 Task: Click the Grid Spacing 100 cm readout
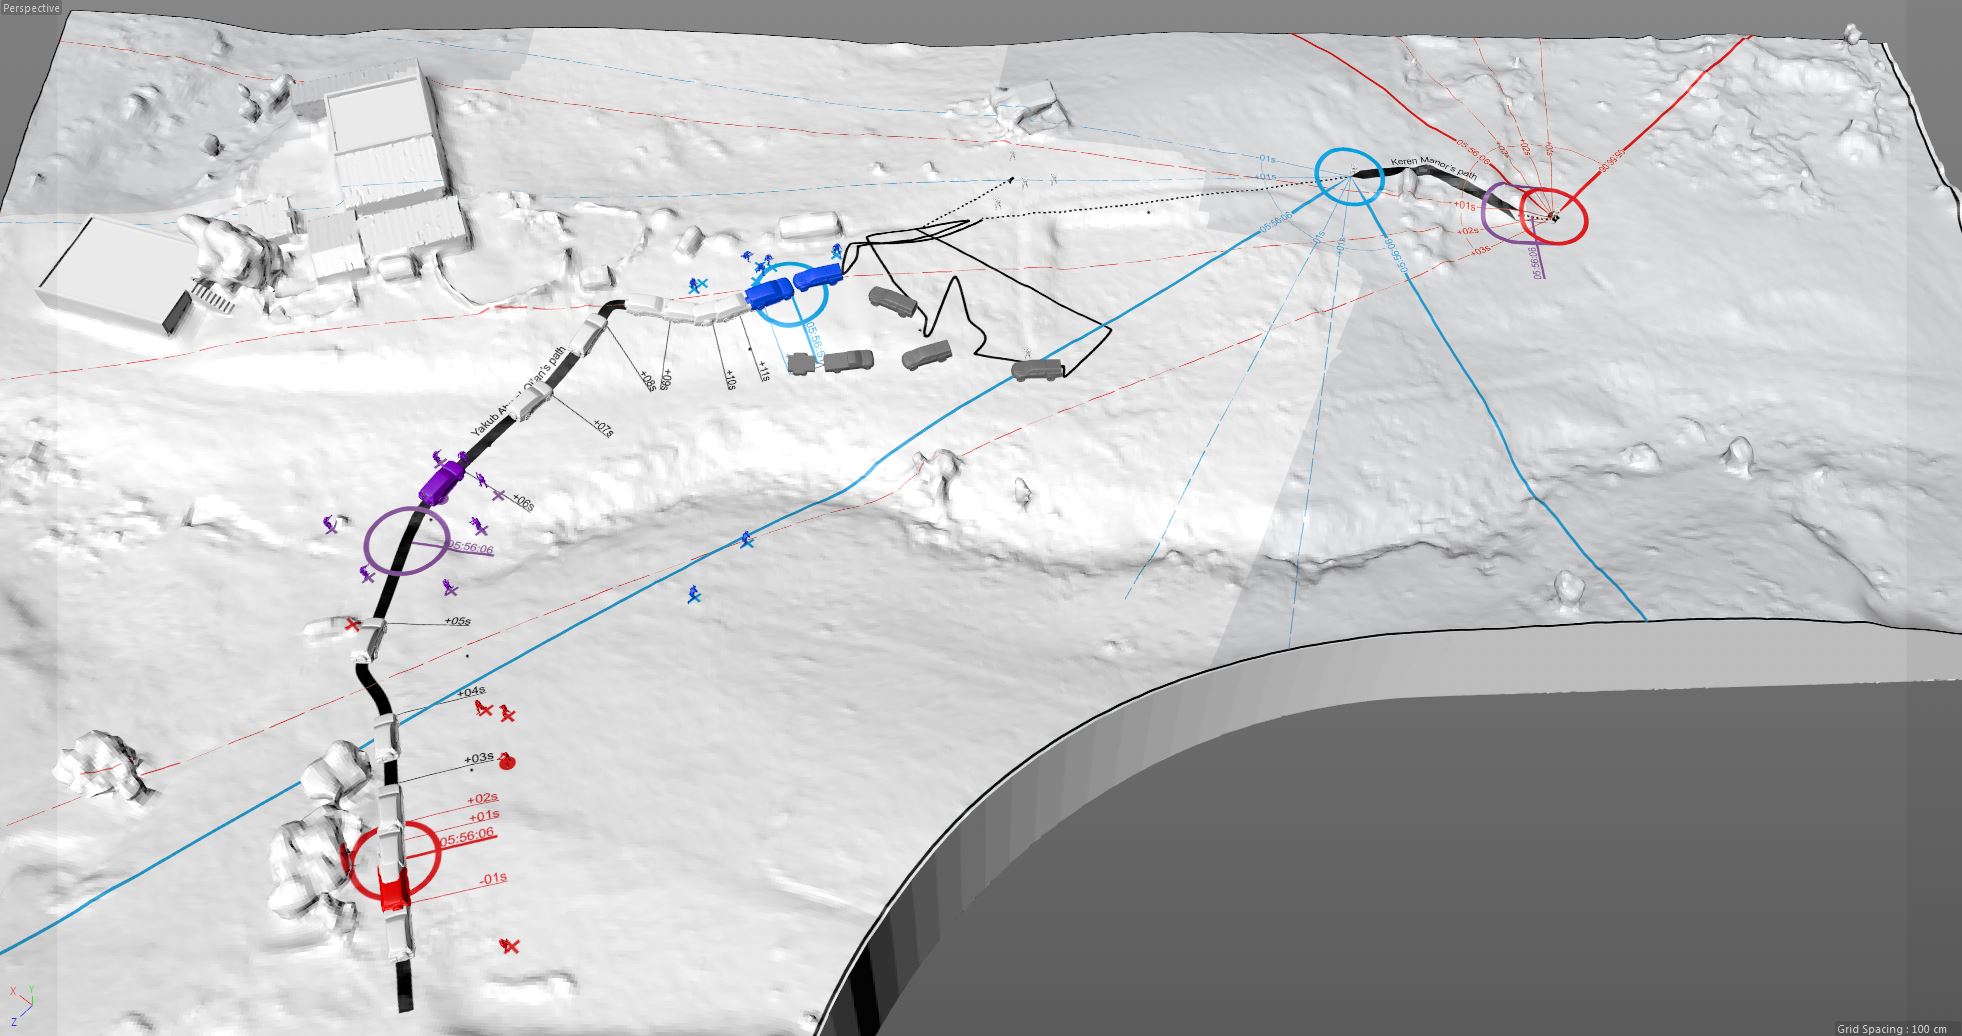point(1891,1028)
